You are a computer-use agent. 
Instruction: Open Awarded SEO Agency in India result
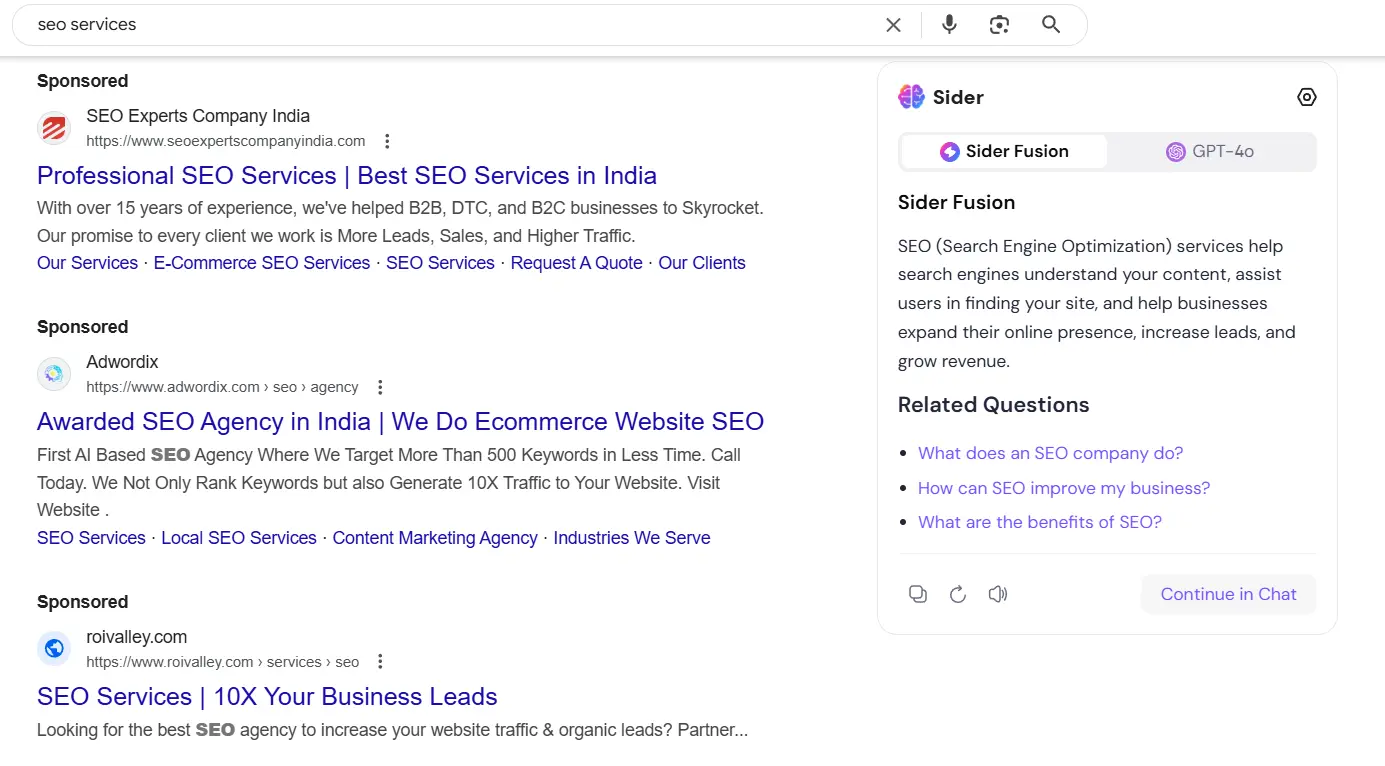point(400,422)
